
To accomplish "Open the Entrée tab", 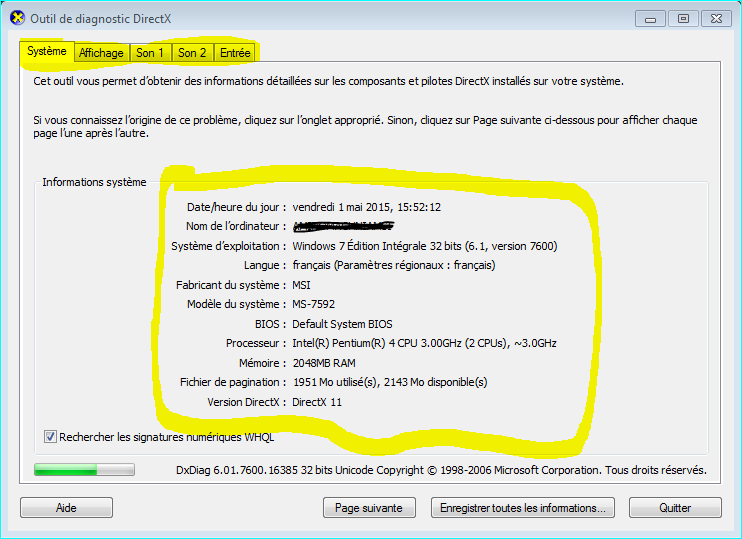I will point(235,53).
